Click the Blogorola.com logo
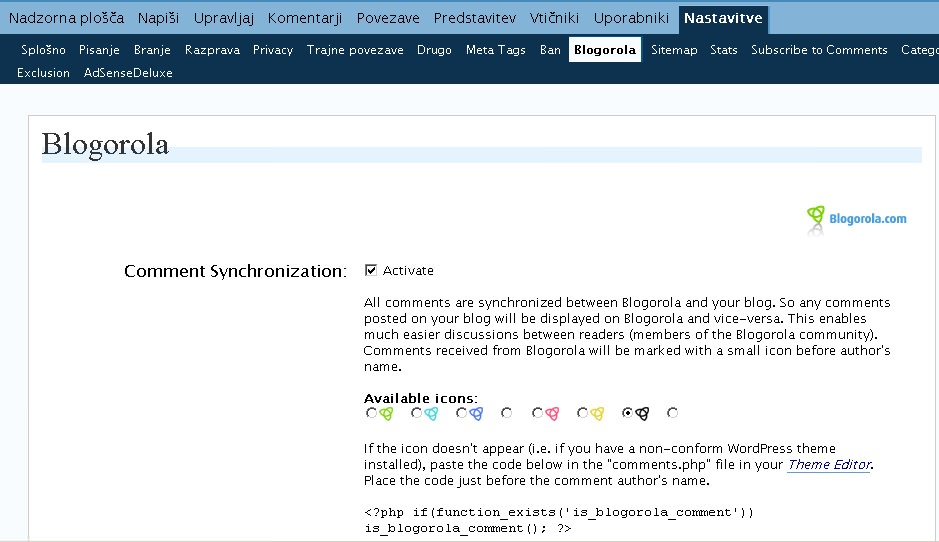The width and height of the screenshot is (939, 542). pos(857,218)
